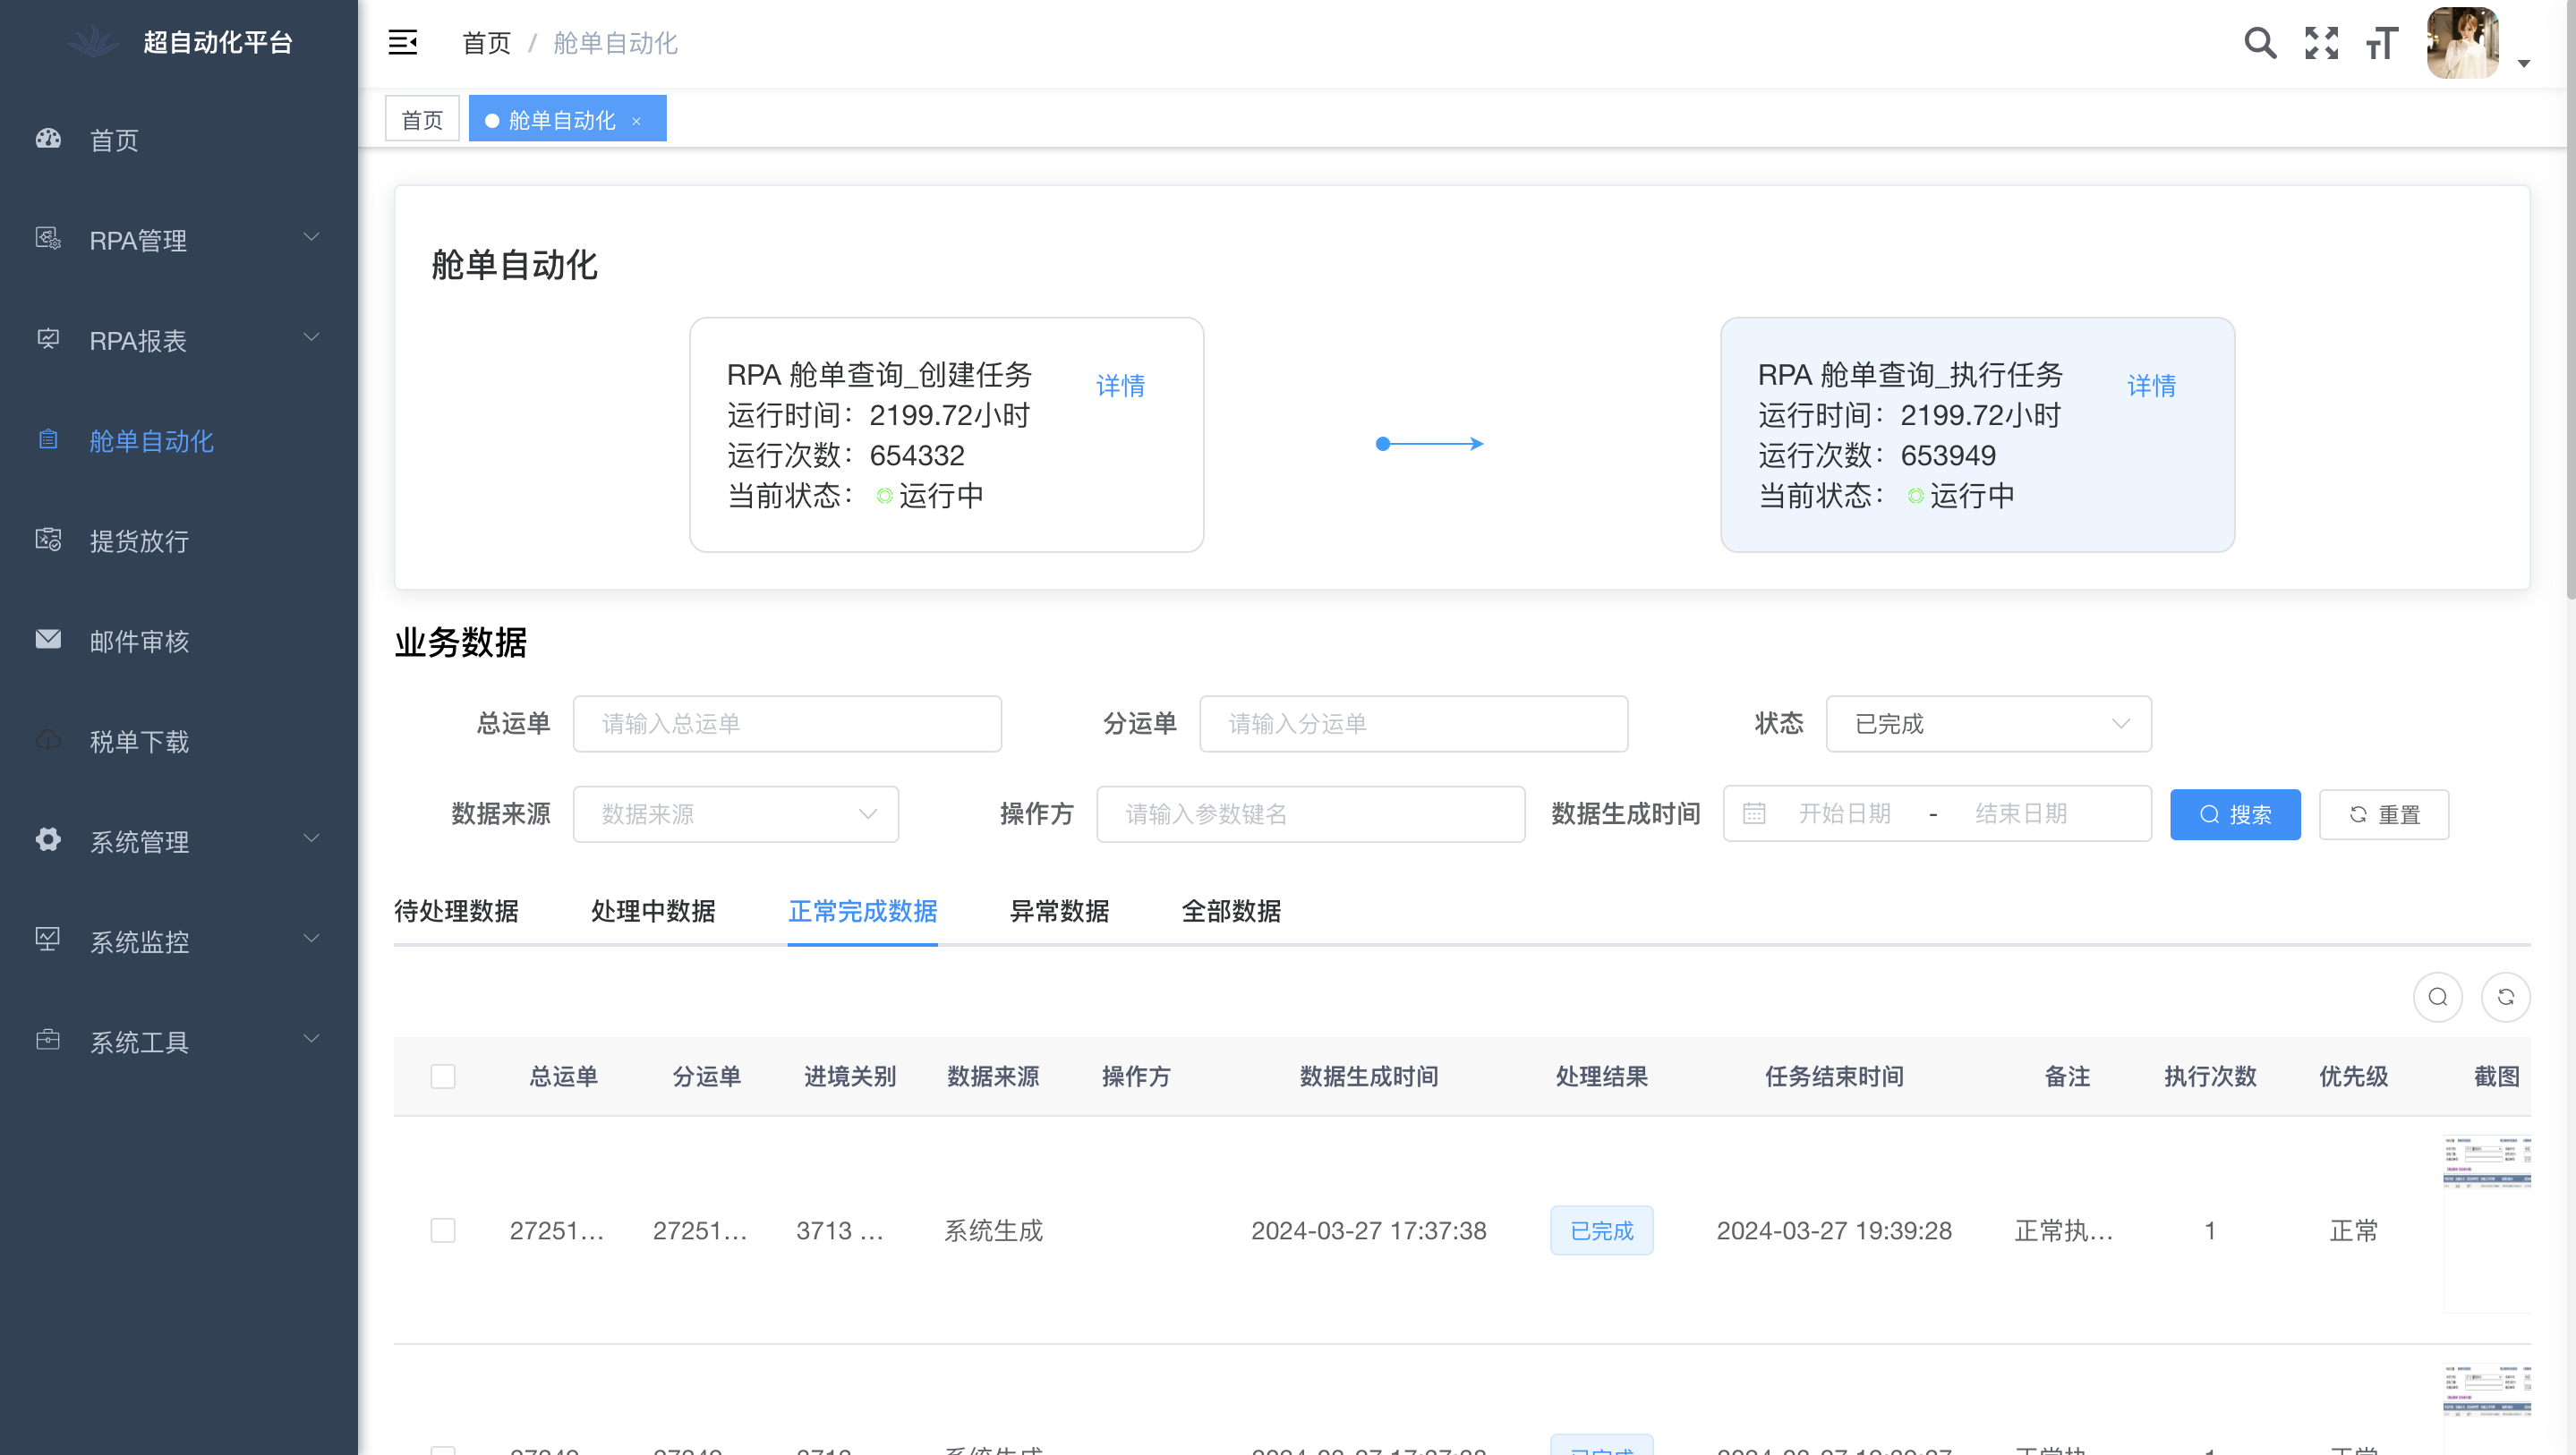Click the 总运单 input field
Screen dimensions: 2576x1455
(x=786, y=723)
